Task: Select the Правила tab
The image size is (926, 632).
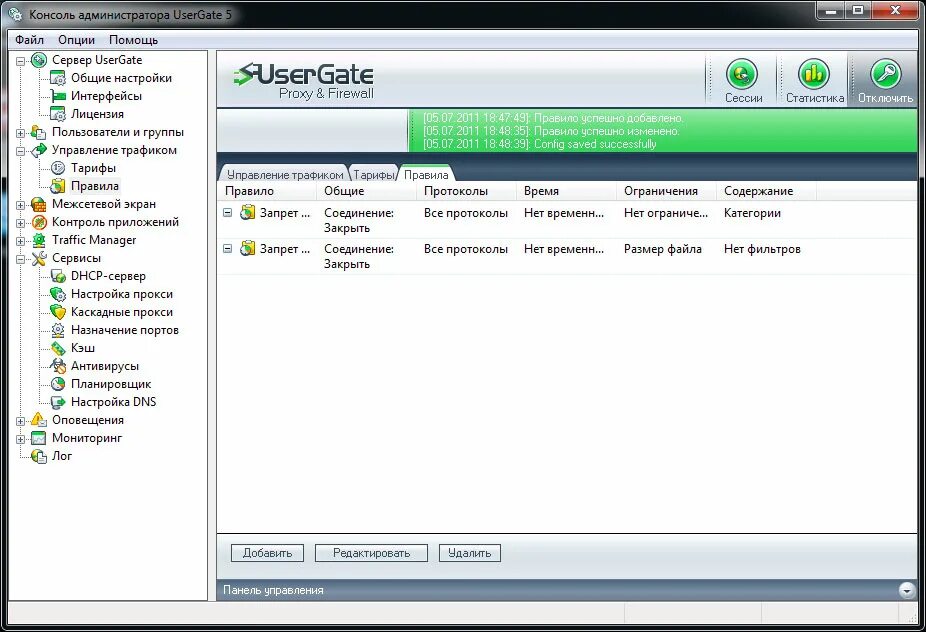Action: [426, 174]
